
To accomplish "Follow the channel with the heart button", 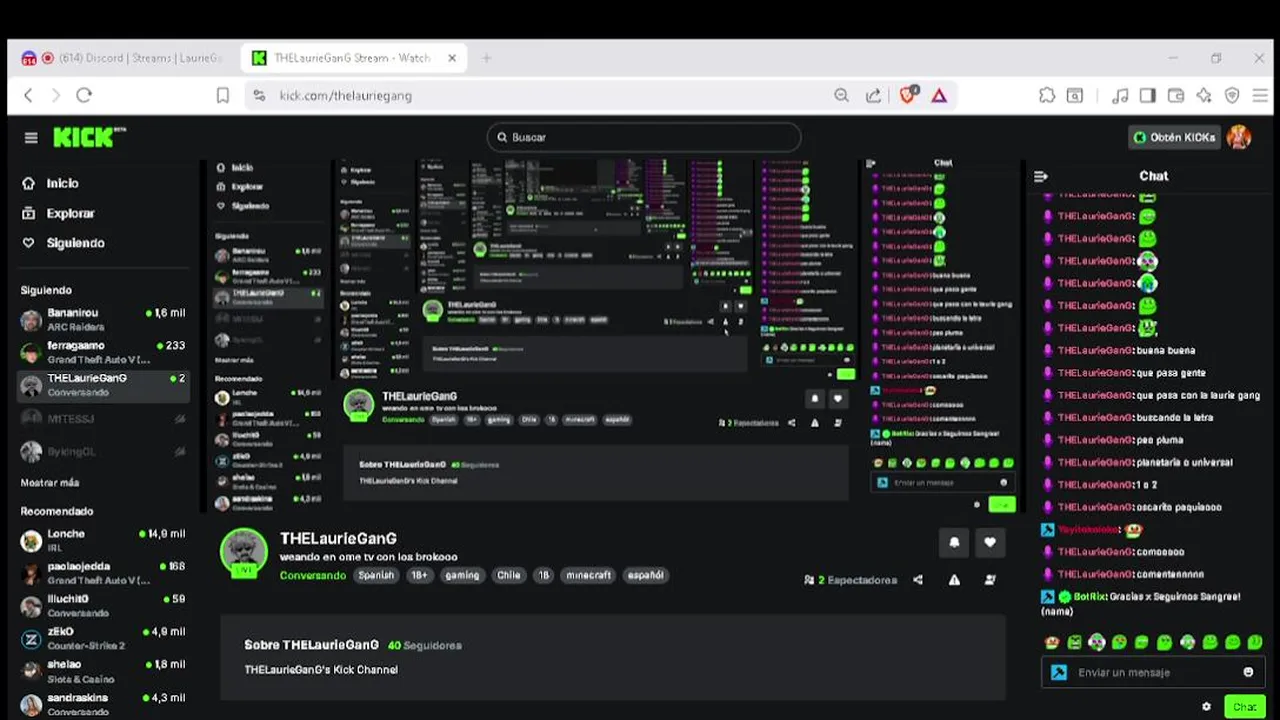I will coord(990,542).
